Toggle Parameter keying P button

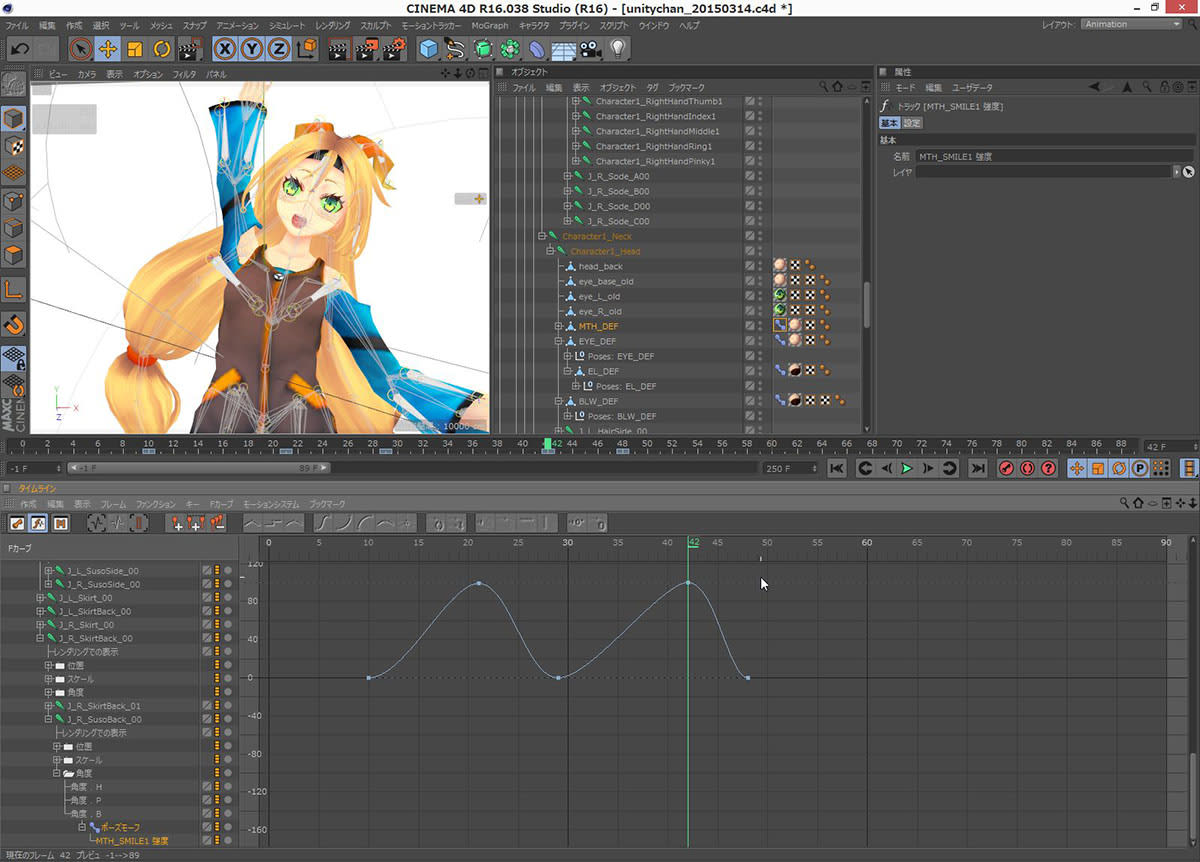(x=1139, y=468)
